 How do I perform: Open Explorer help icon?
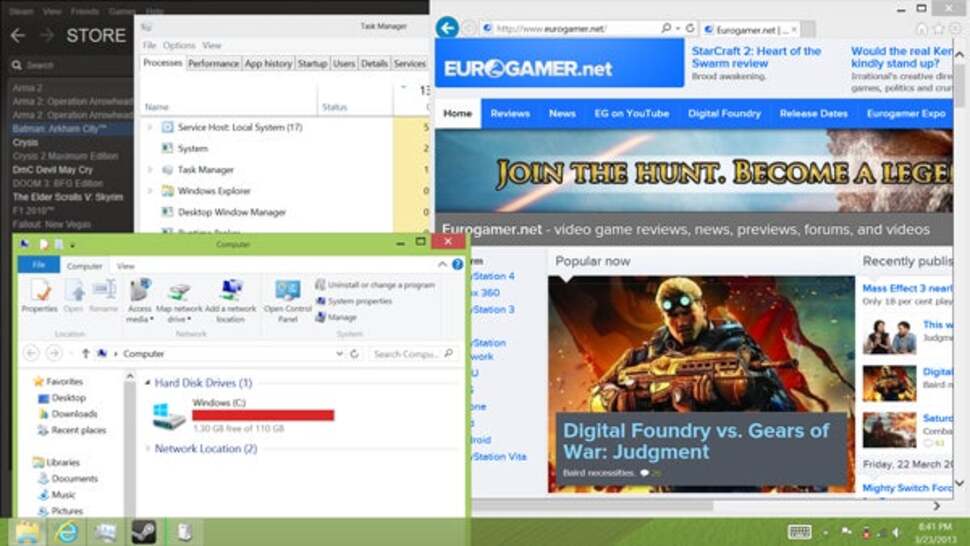(x=457, y=265)
